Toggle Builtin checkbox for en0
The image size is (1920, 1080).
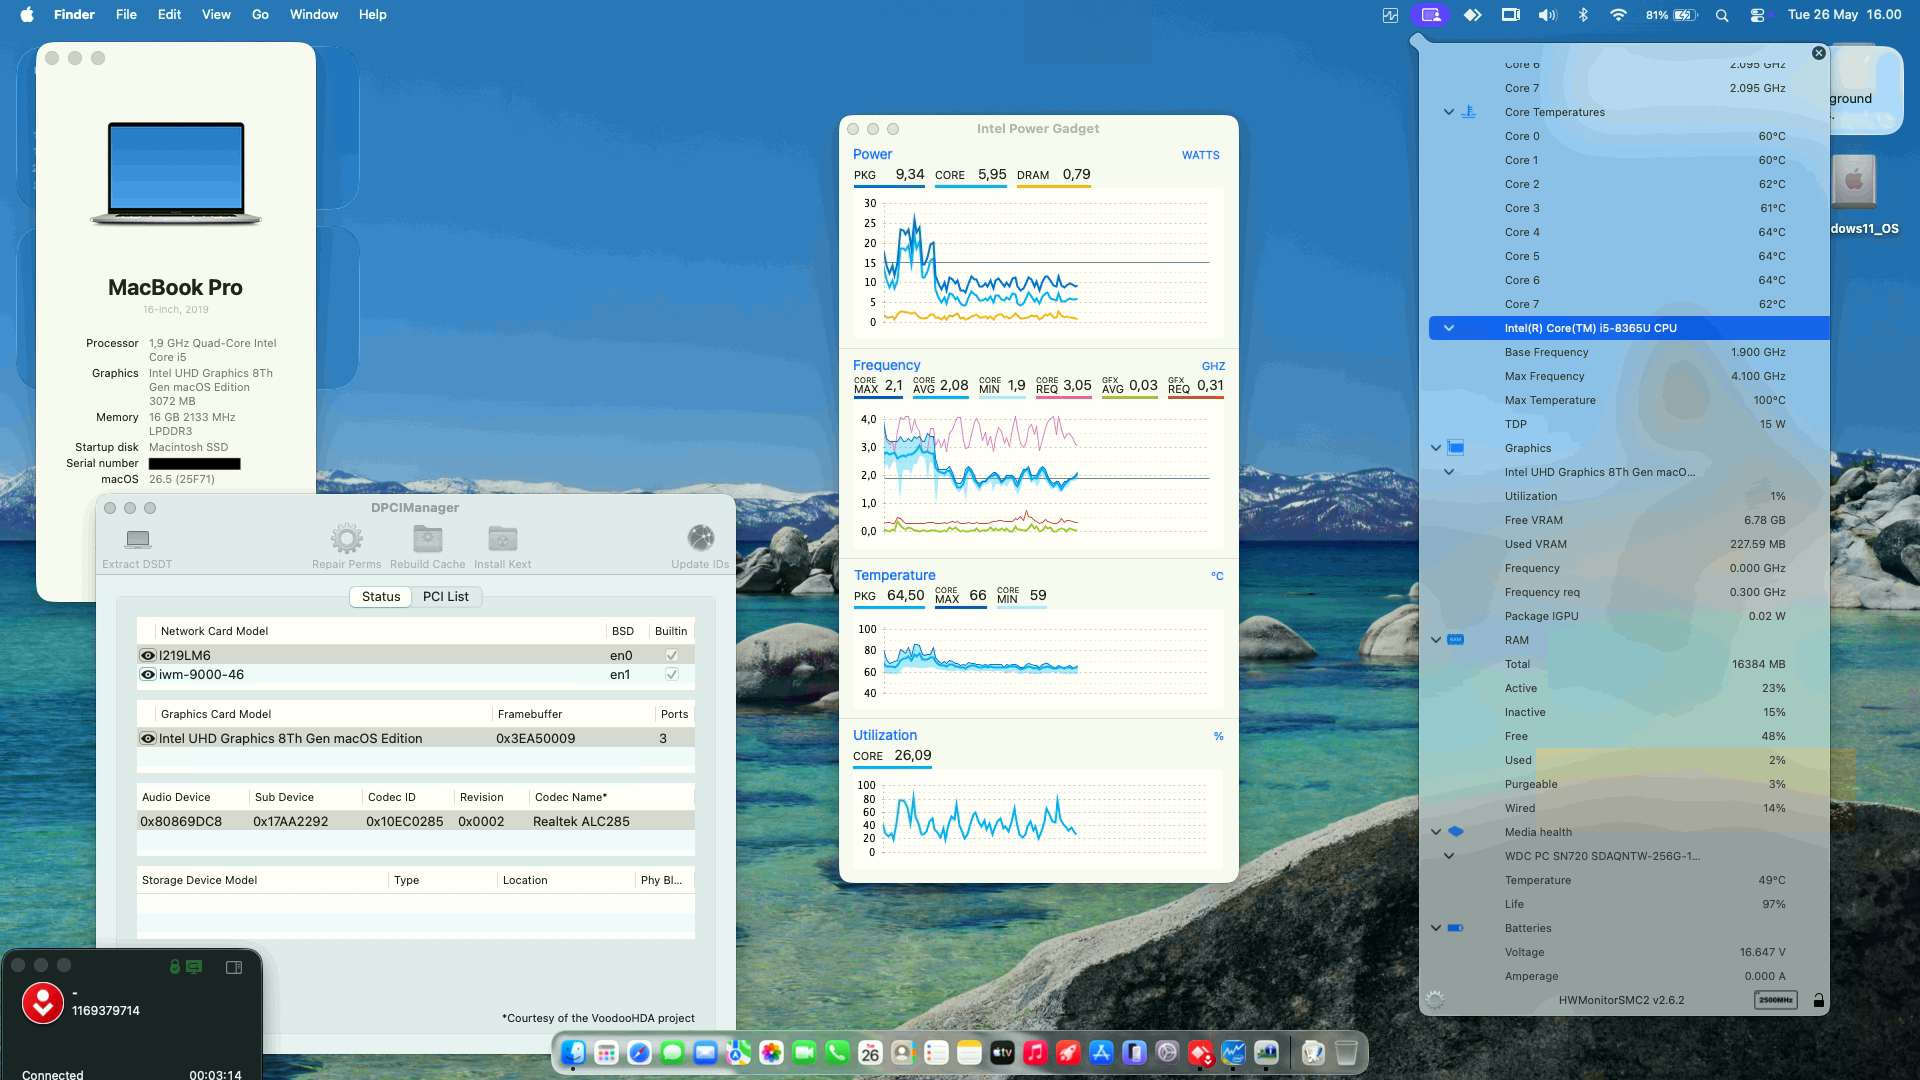coord(672,656)
